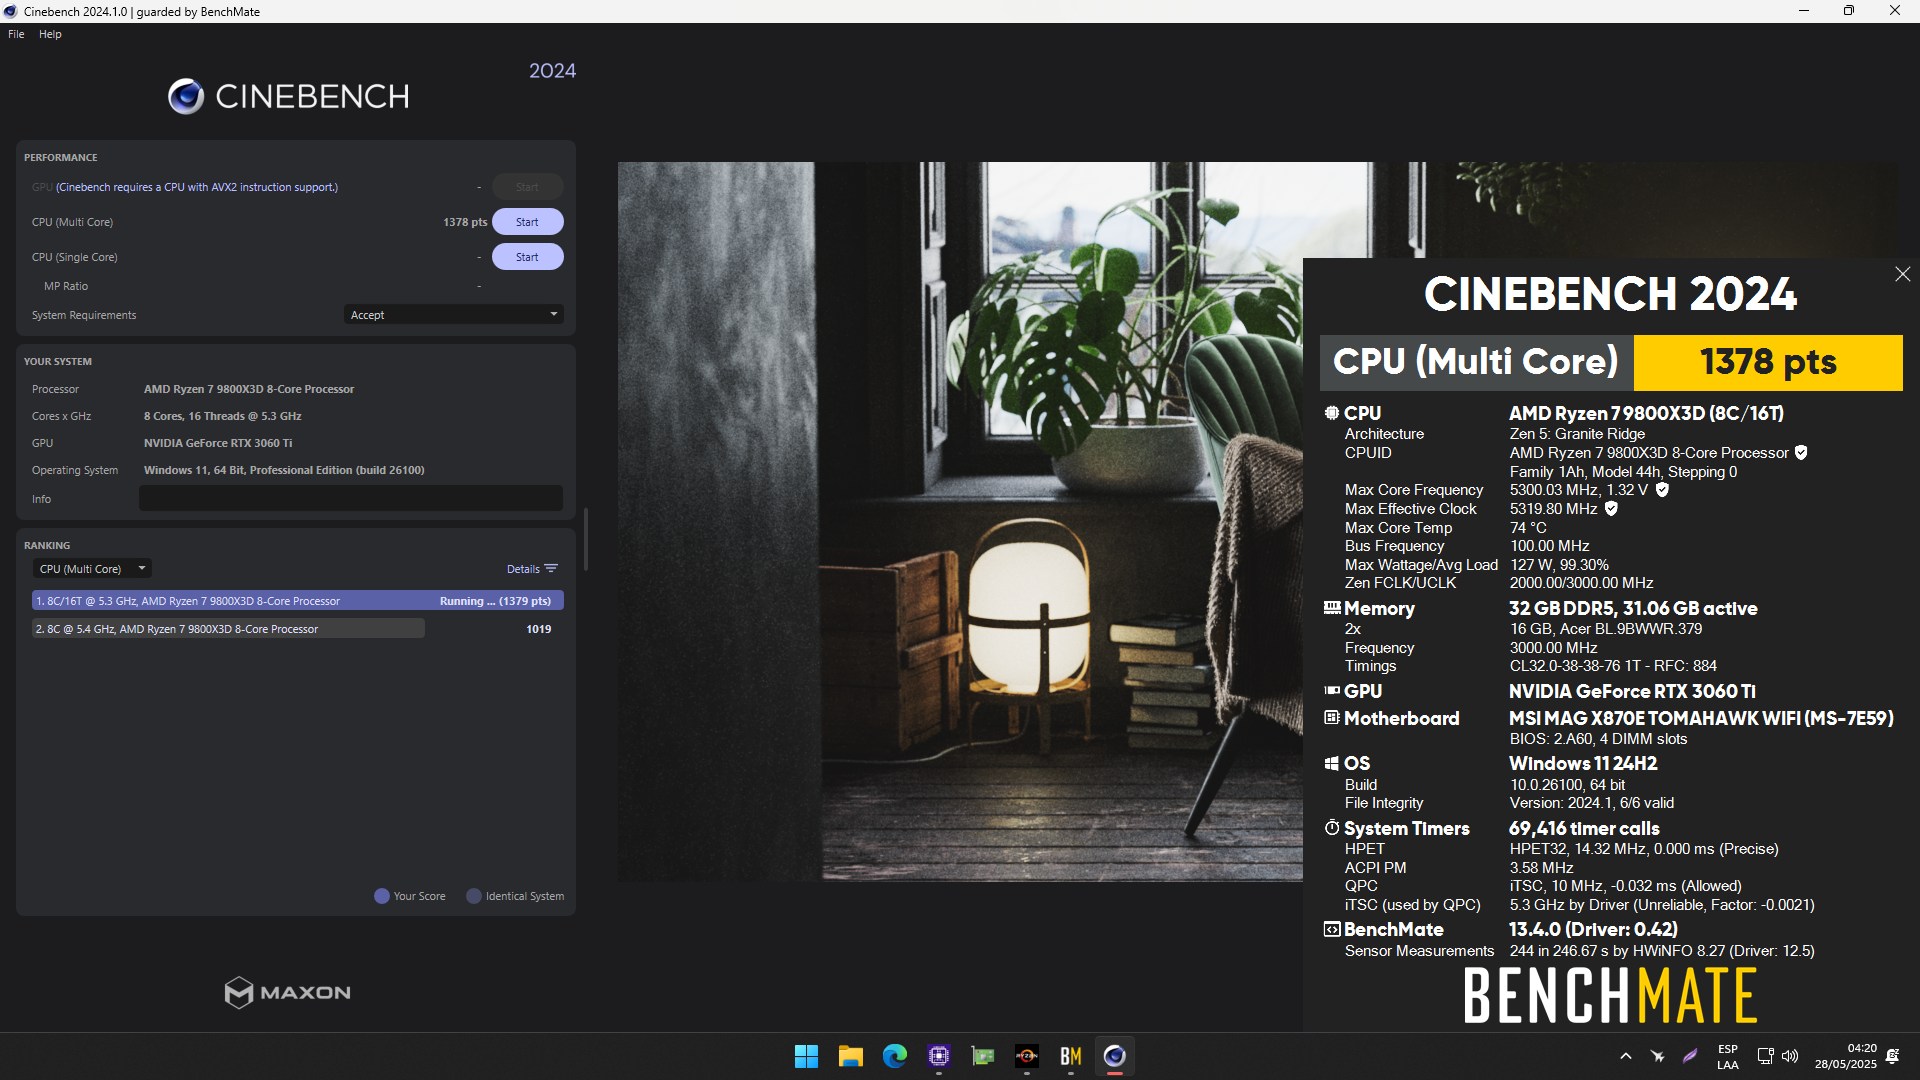Click the Maxon logo
The image size is (1920, 1080).
tap(288, 992)
